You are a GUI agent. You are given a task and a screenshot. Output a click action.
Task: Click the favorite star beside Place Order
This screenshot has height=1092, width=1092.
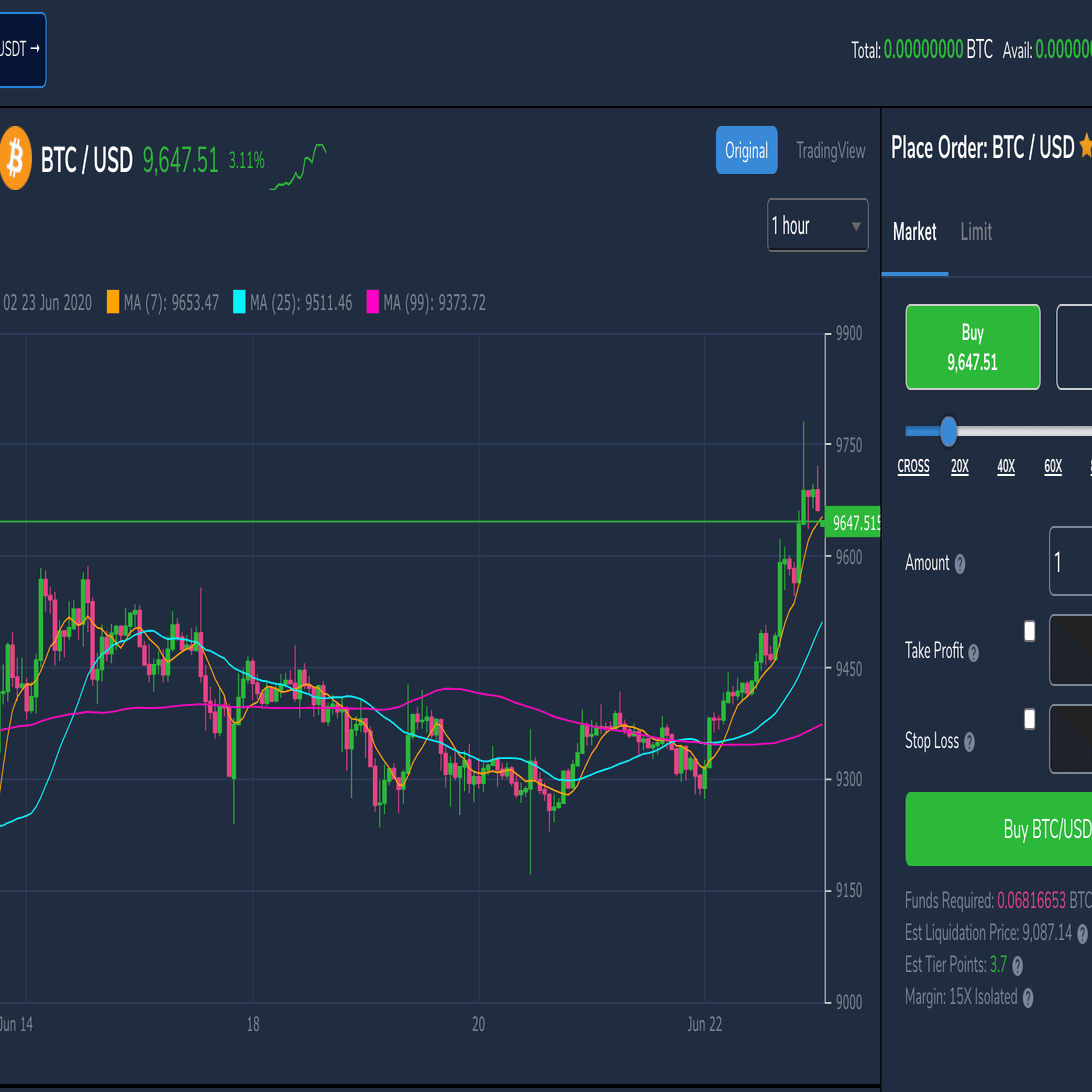(1086, 146)
